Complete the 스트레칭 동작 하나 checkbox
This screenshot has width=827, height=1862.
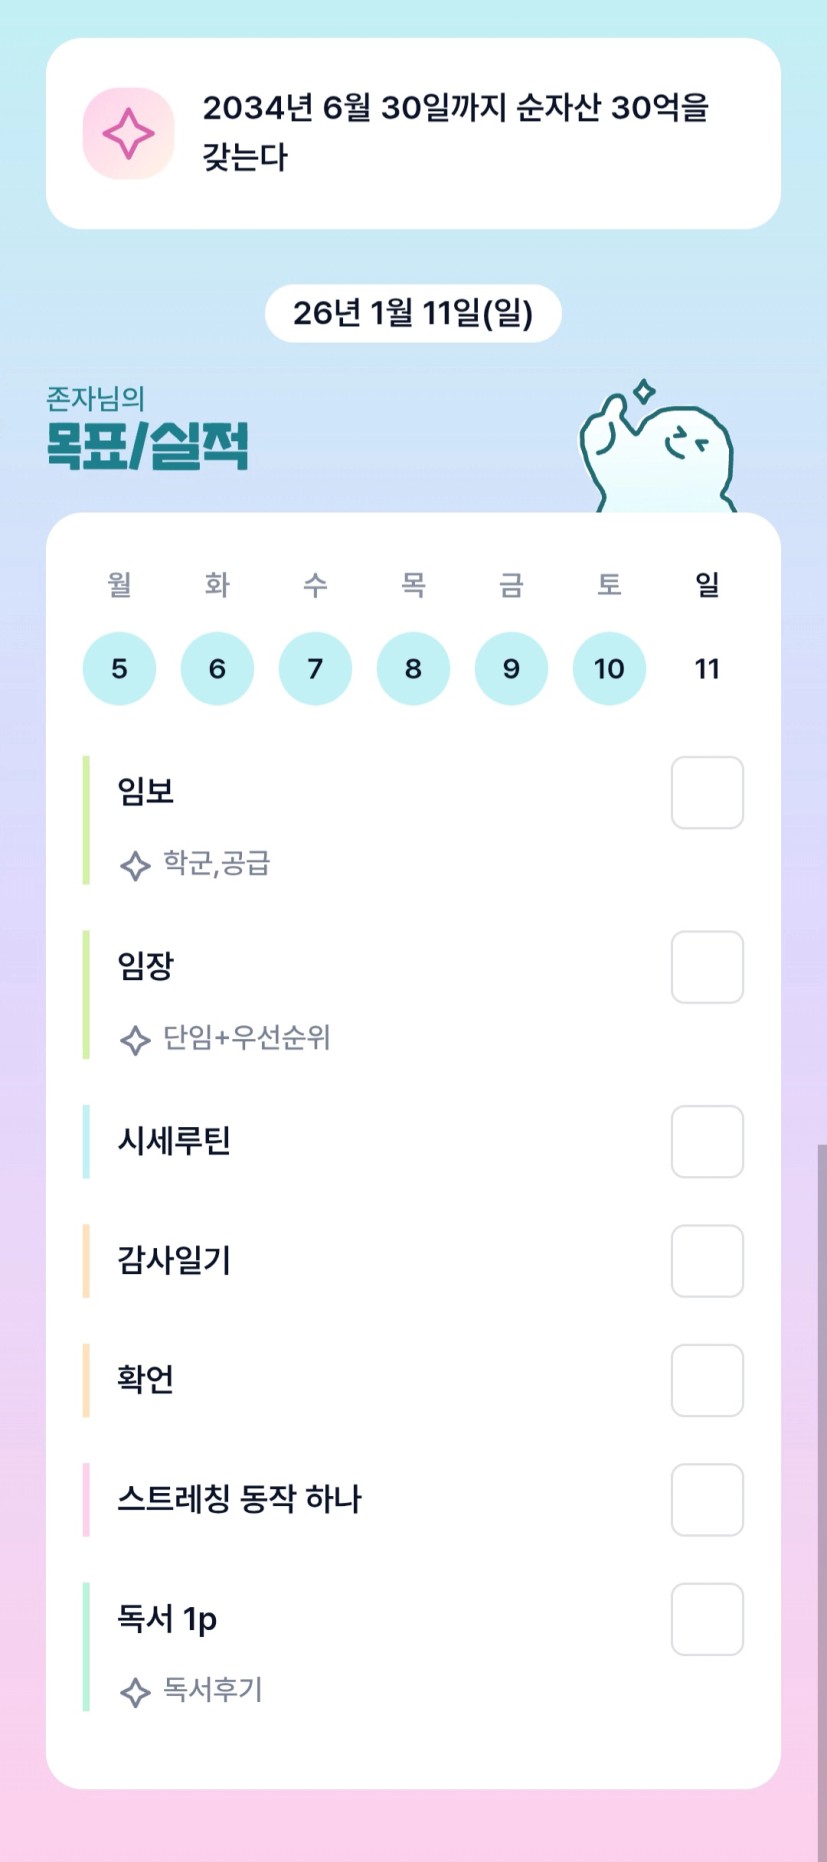point(706,1499)
